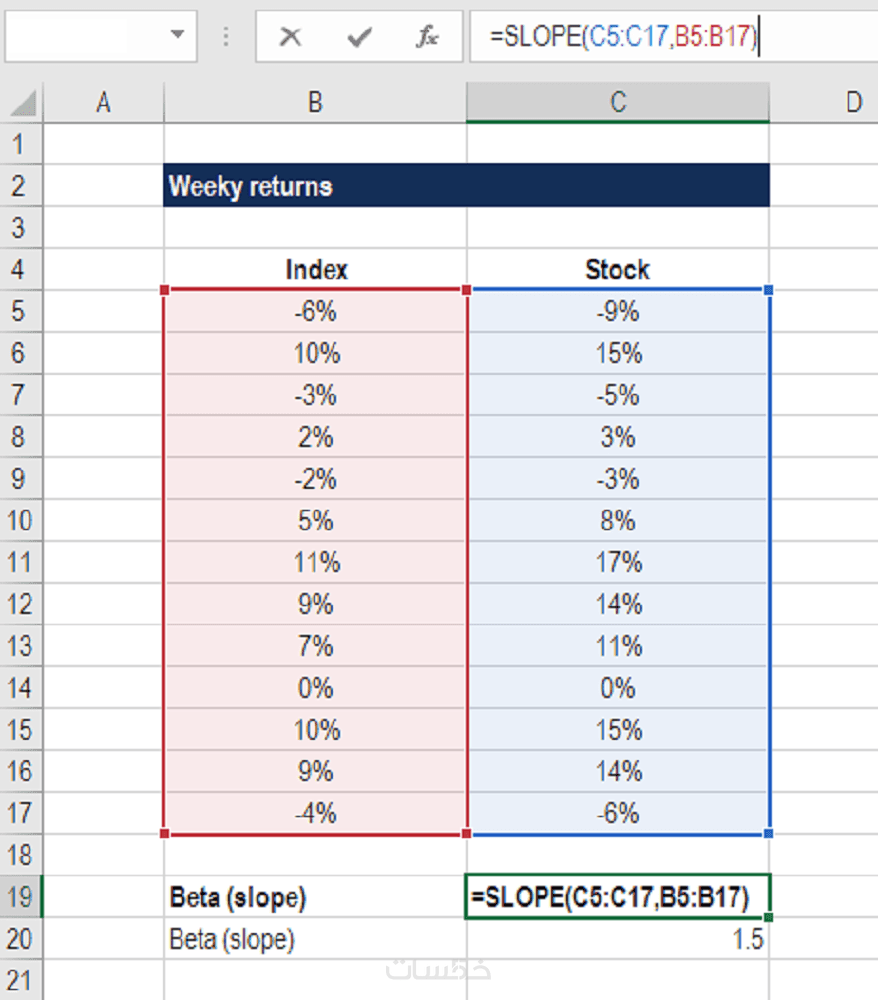878x1000 pixels.
Task: Click the 'Weeky returns' title cell
Action: [x=315, y=186]
